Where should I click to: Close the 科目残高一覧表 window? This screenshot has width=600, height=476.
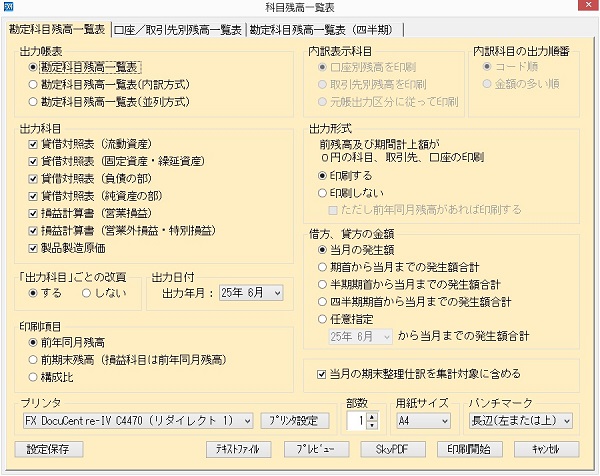(x=588, y=5)
